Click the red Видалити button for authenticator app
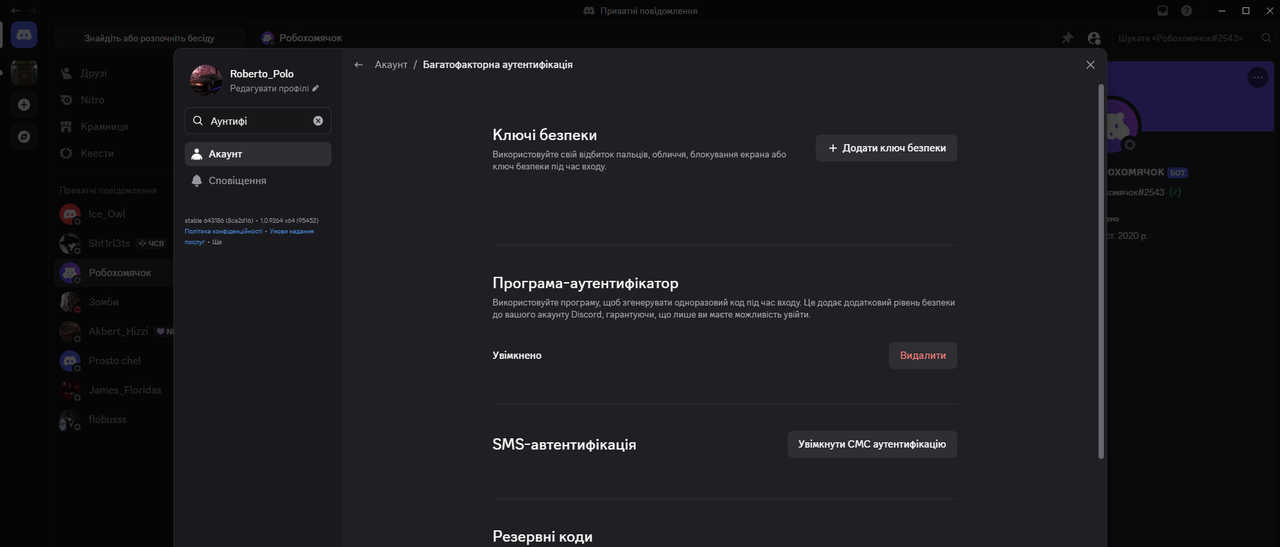Image resolution: width=1280 pixels, height=547 pixels. [x=923, y=355]
